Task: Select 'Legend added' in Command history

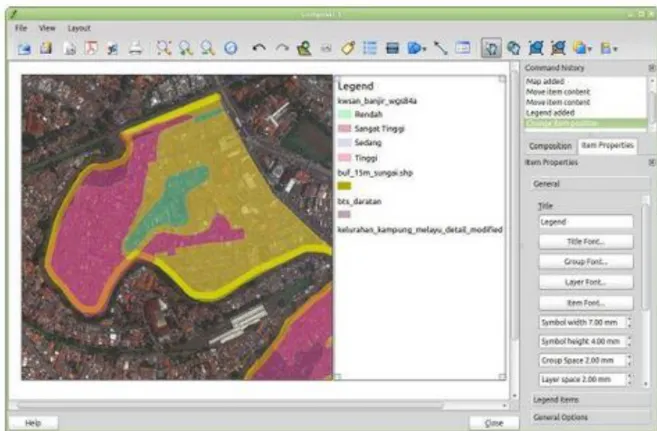Action: coord(585,113)
